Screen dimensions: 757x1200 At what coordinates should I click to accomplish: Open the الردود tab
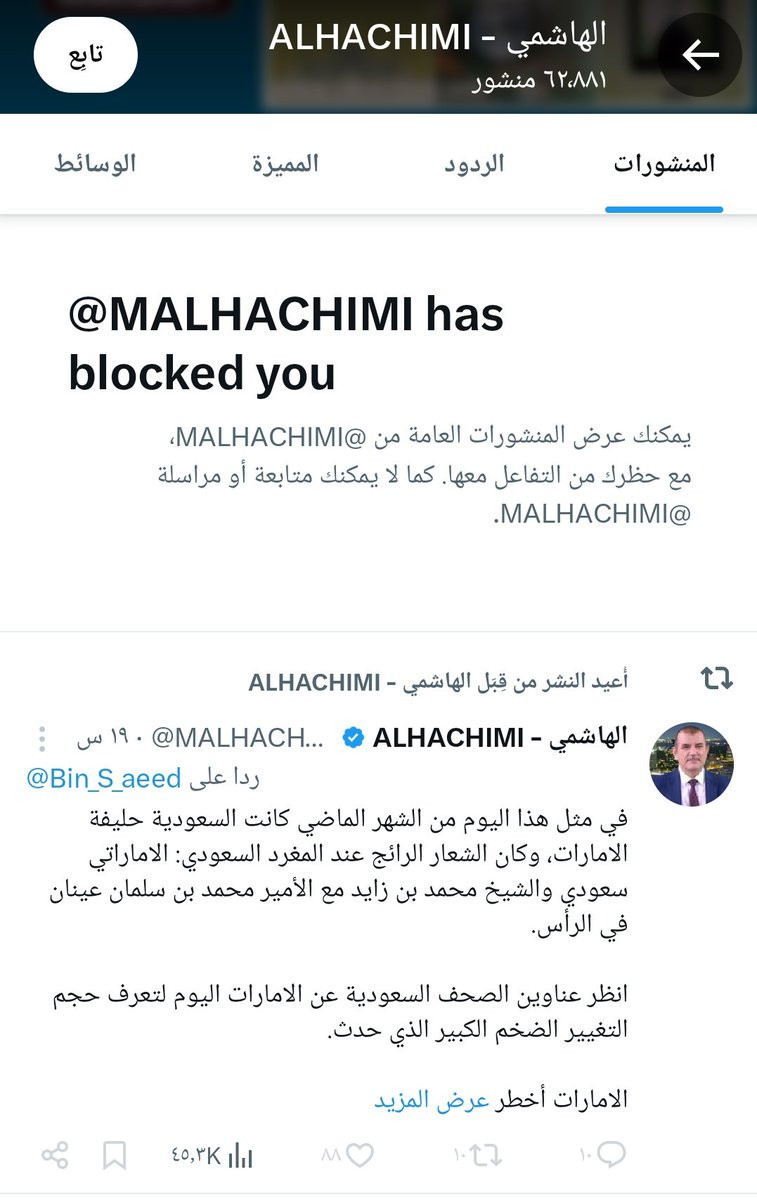tap(474, 164)
